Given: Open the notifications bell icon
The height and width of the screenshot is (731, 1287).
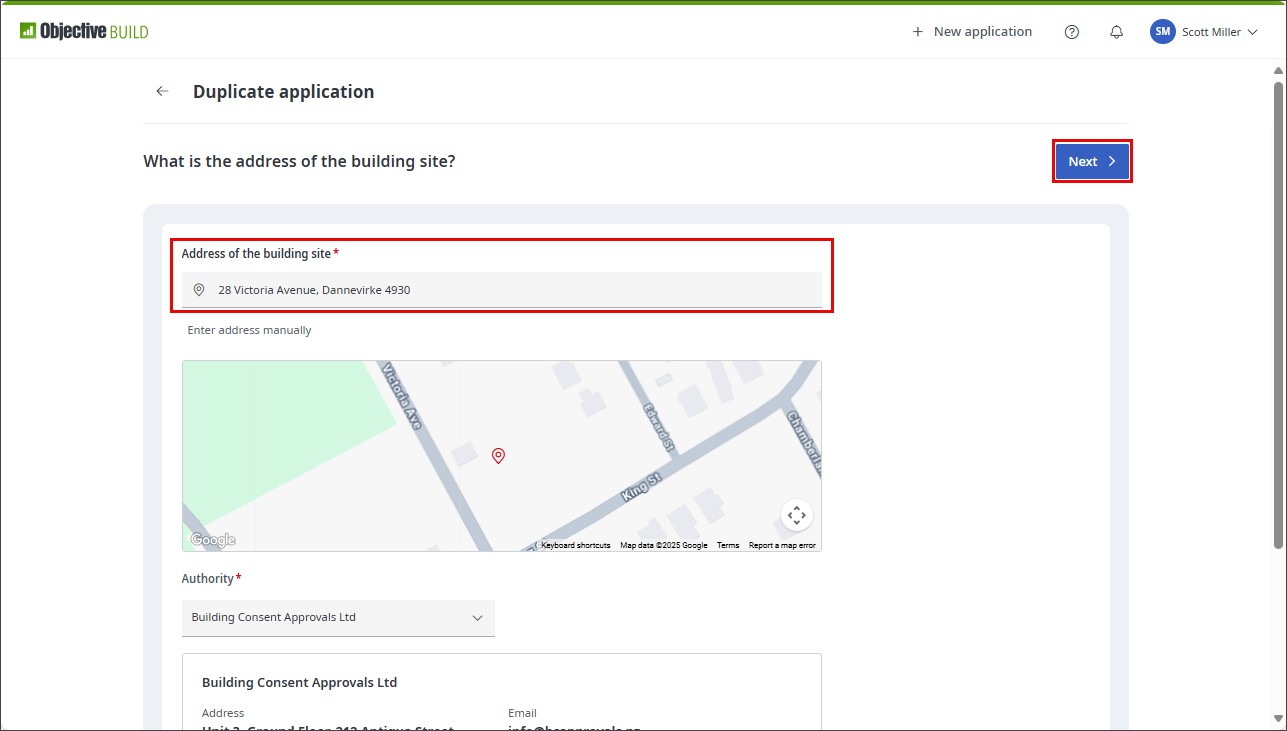Looking at the screenshot, I should click(1116, 31).
